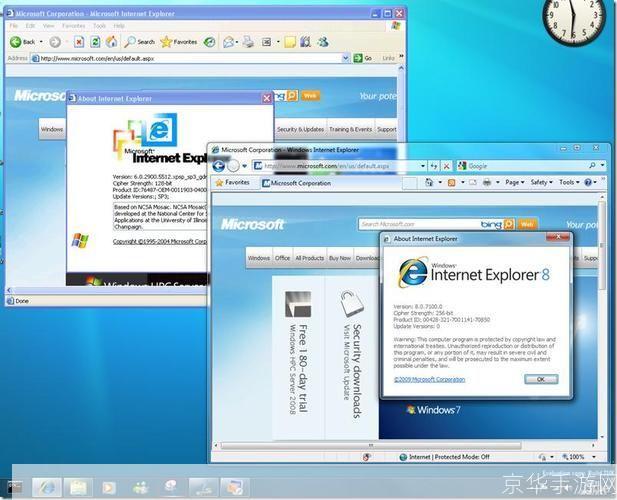Image resolution: width=617 pixels, height=500 pixels.
Task: Click All Products tab on IE8 page
Action: 309,258
